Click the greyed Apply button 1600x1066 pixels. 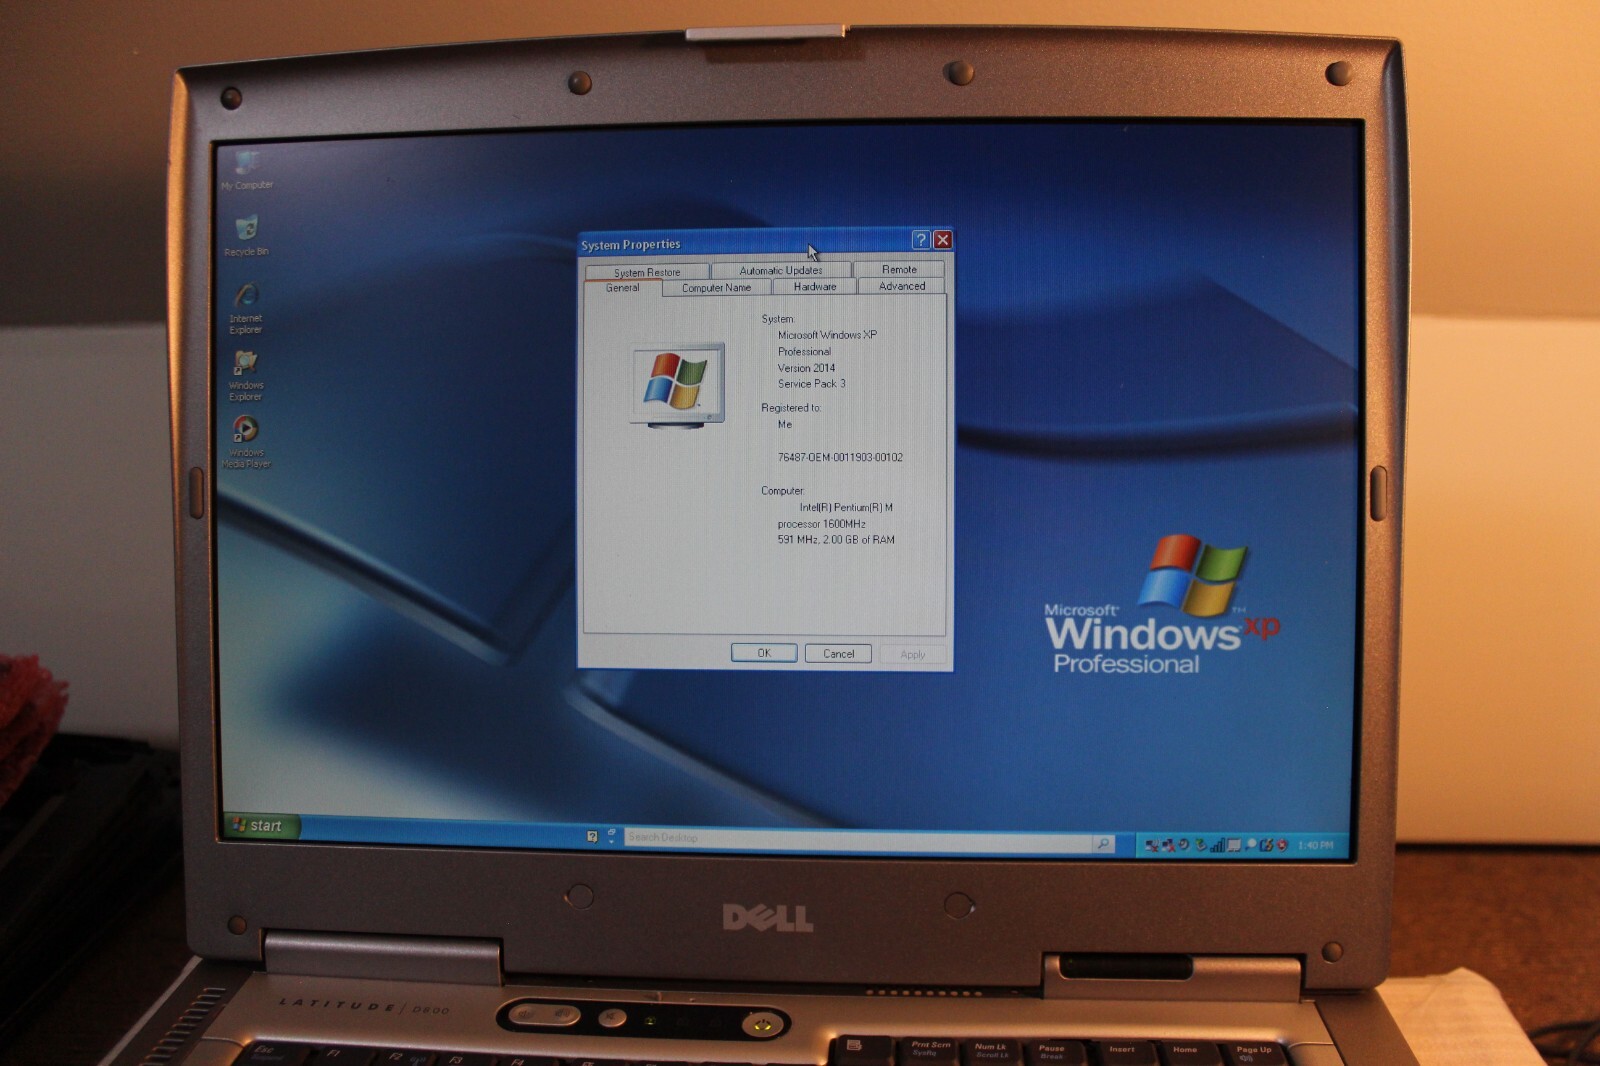point(912,655)
